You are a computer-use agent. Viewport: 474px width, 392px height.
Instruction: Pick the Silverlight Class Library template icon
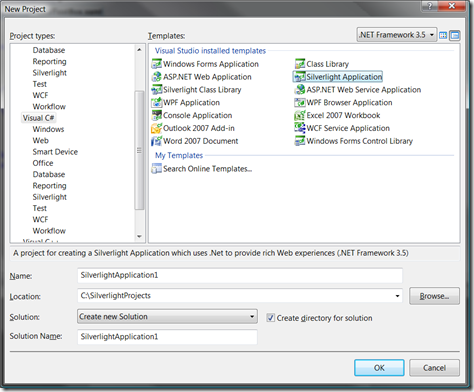coord(156,90)
